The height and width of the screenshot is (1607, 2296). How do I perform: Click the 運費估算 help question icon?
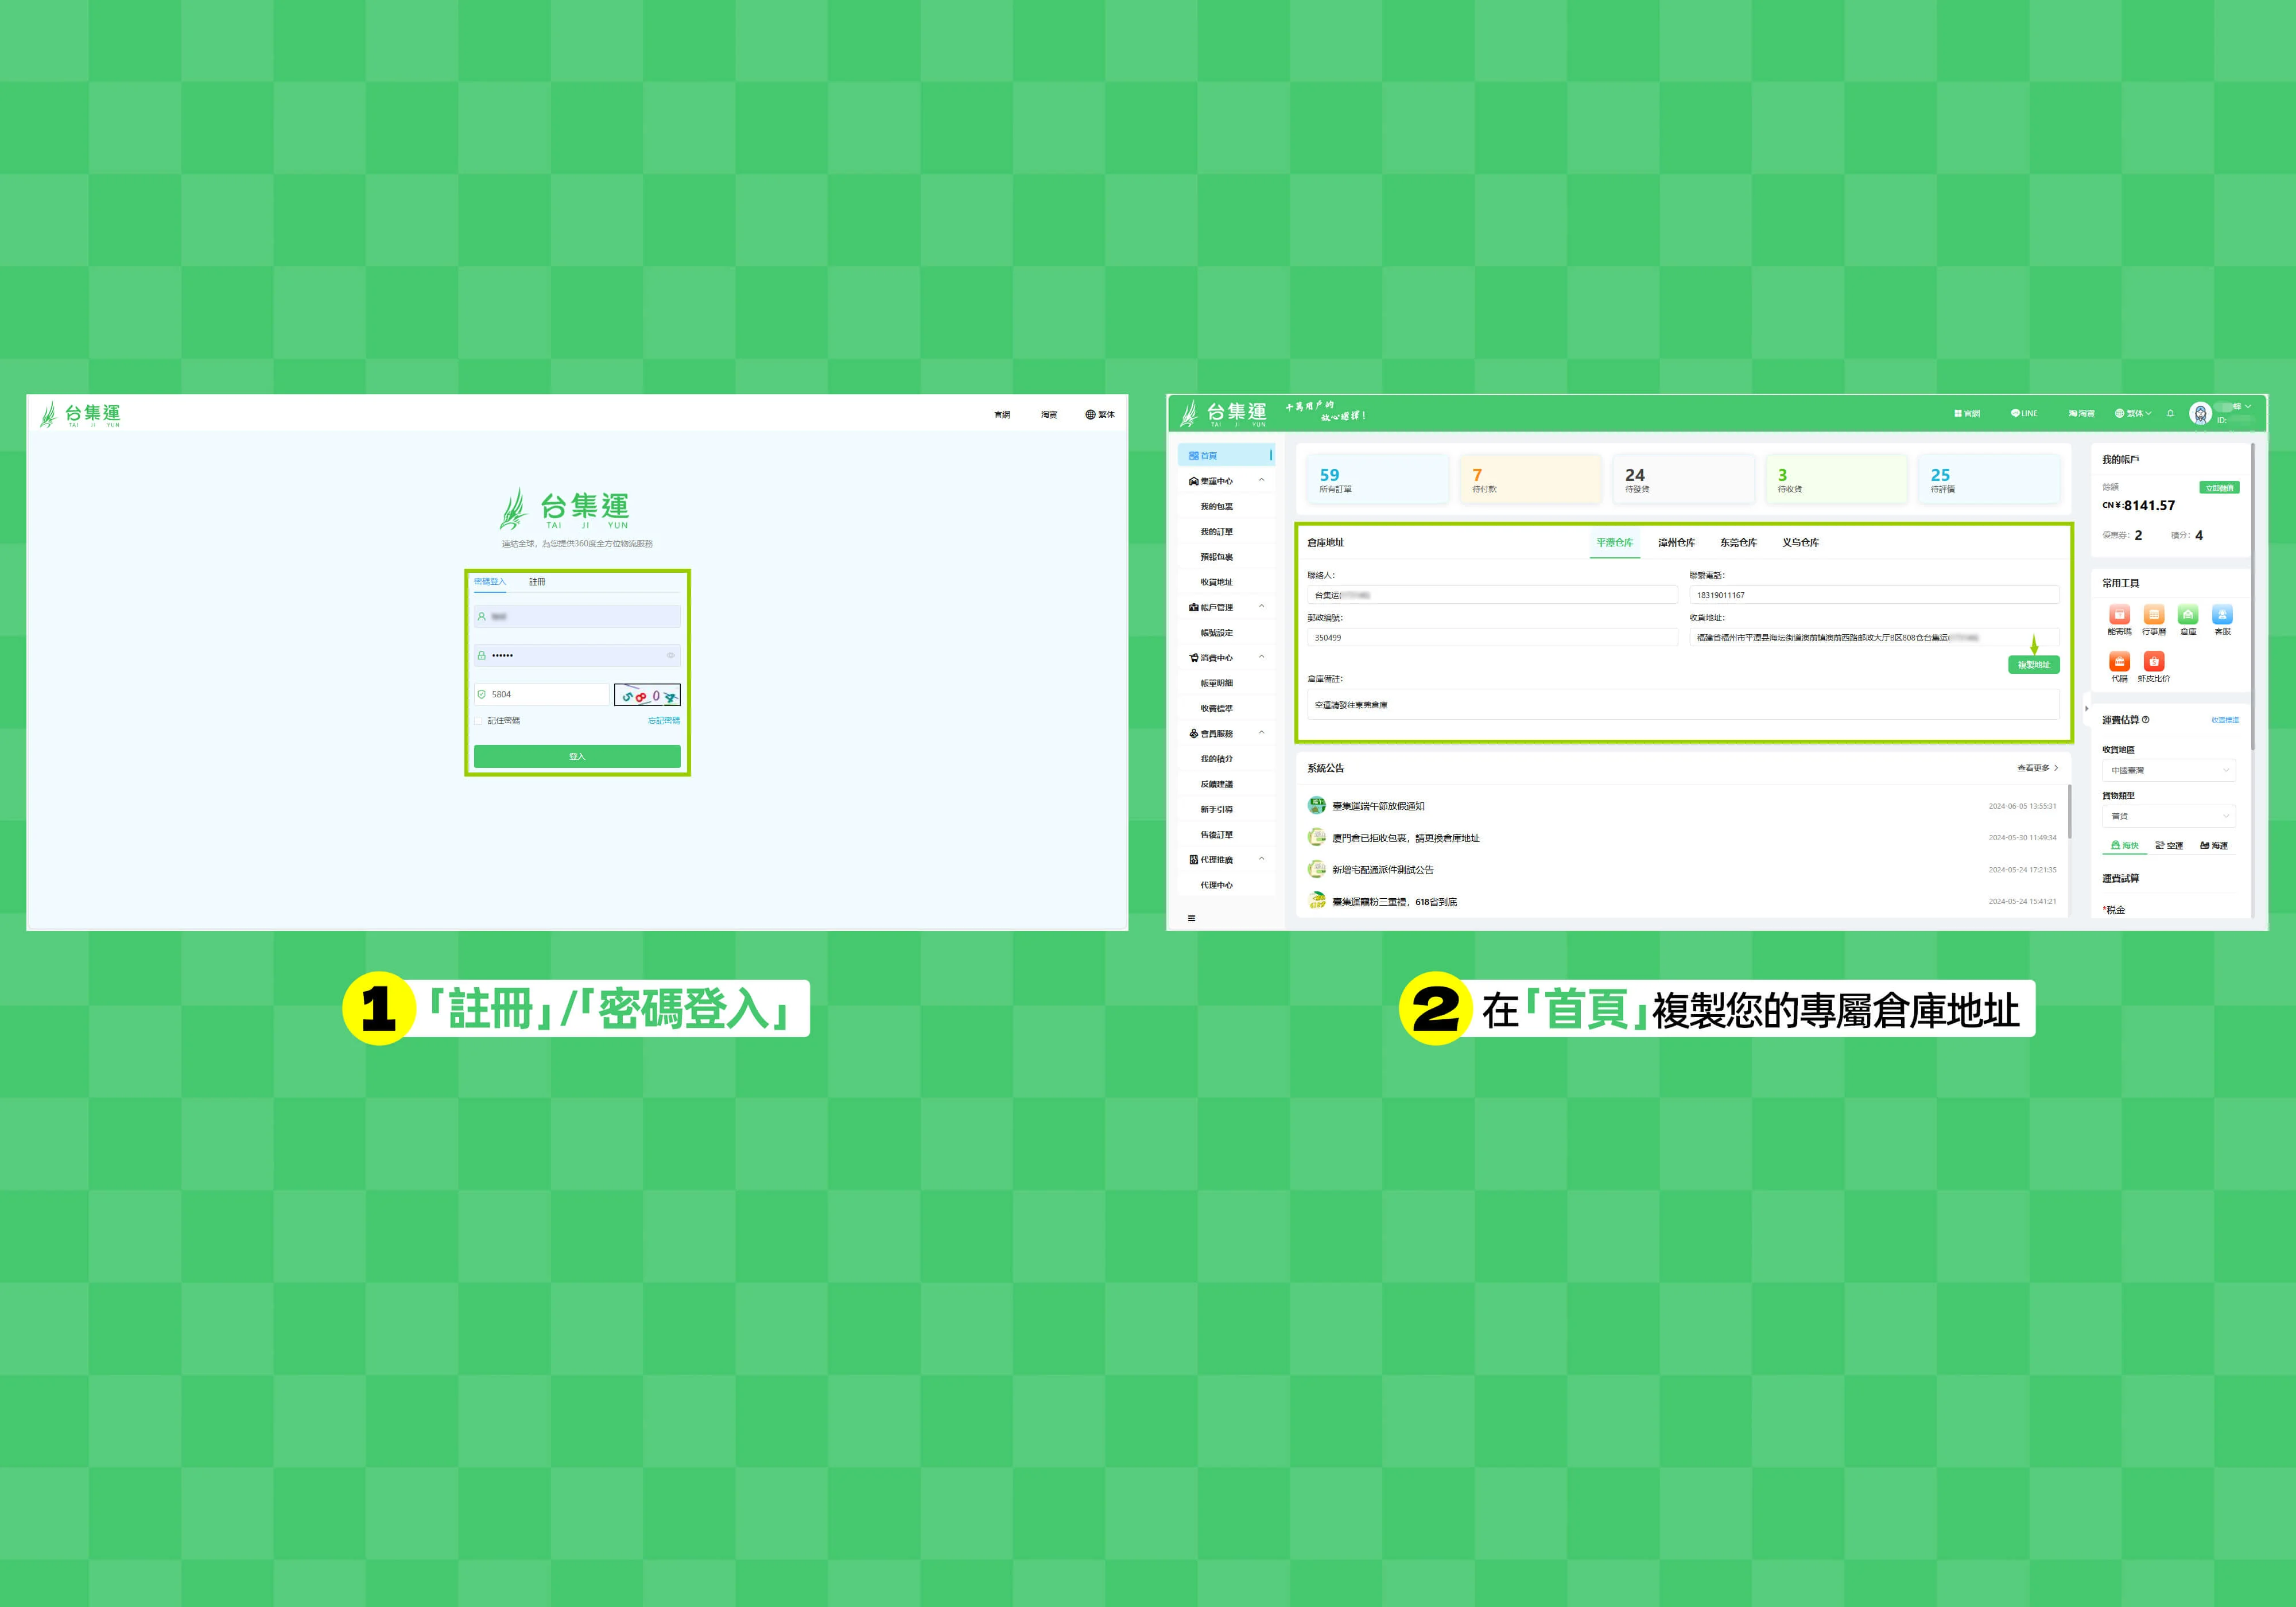(x=2146, y=720)
